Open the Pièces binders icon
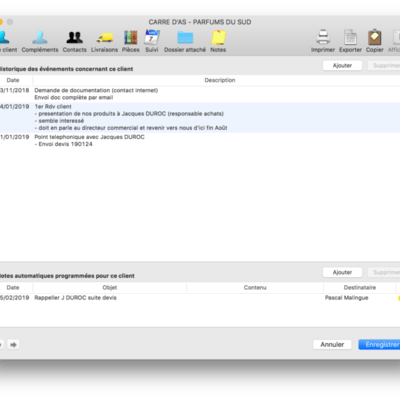400x400 pixels. pyautogui.click(x=131, y=37)
